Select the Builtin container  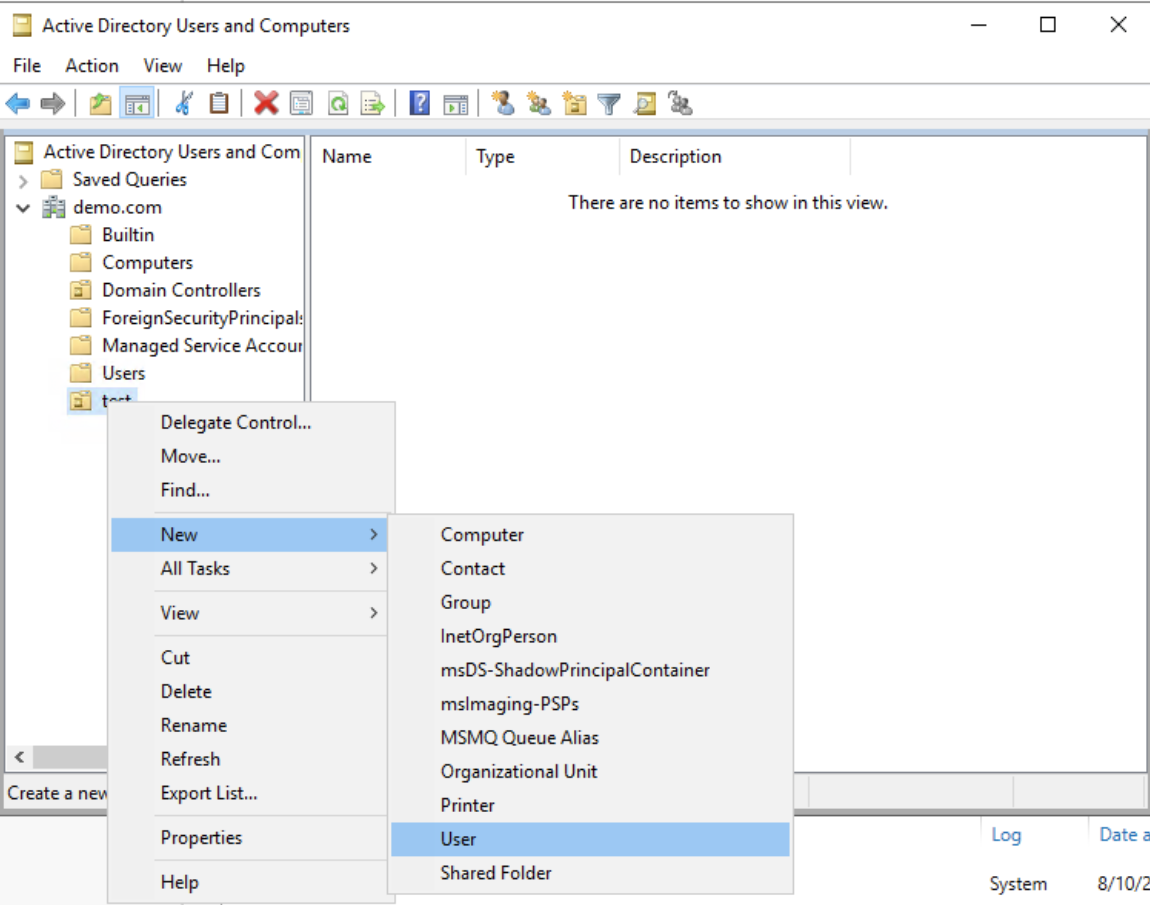point(128,235)
